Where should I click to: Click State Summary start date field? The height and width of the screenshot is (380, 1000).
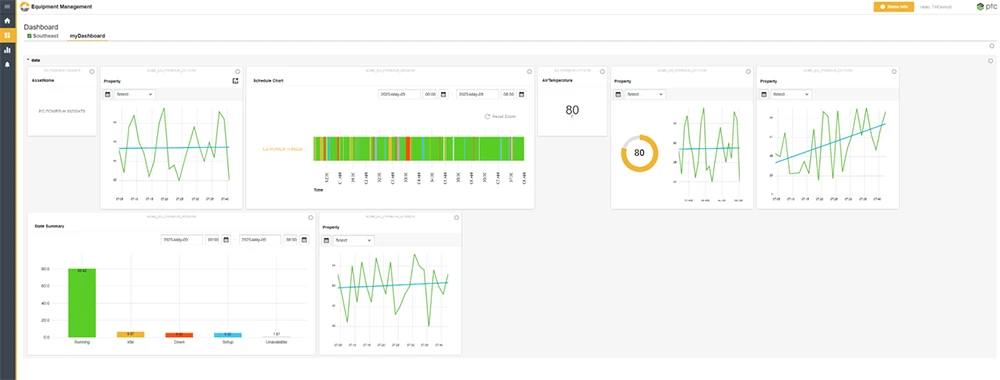(181, 240)
